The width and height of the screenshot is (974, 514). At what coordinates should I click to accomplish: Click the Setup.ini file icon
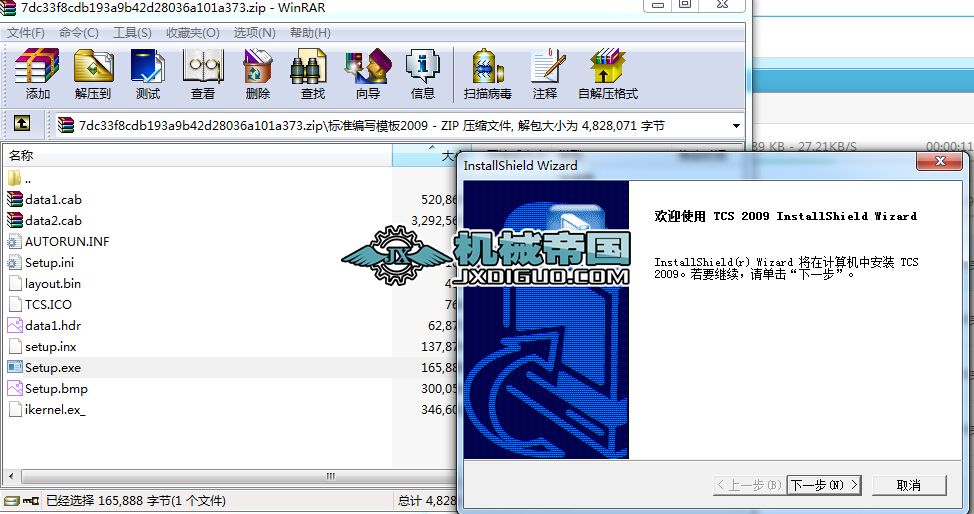pyautogui.click(x=15, y=263)
